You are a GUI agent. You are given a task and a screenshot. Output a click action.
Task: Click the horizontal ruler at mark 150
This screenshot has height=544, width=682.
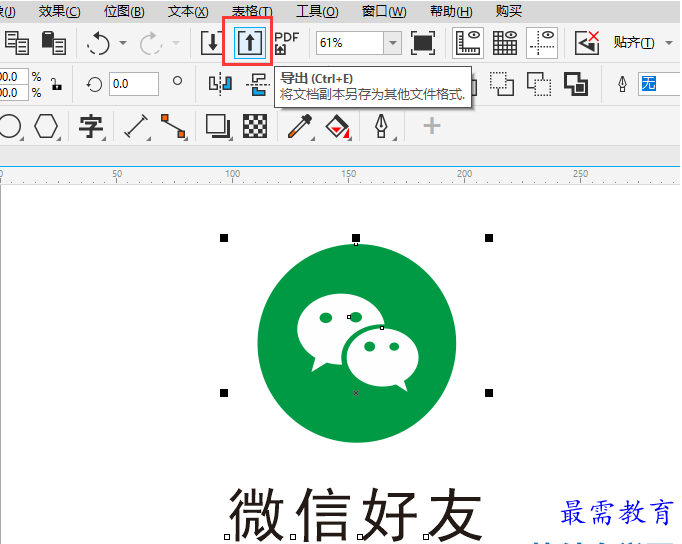(x=348, y=174)
